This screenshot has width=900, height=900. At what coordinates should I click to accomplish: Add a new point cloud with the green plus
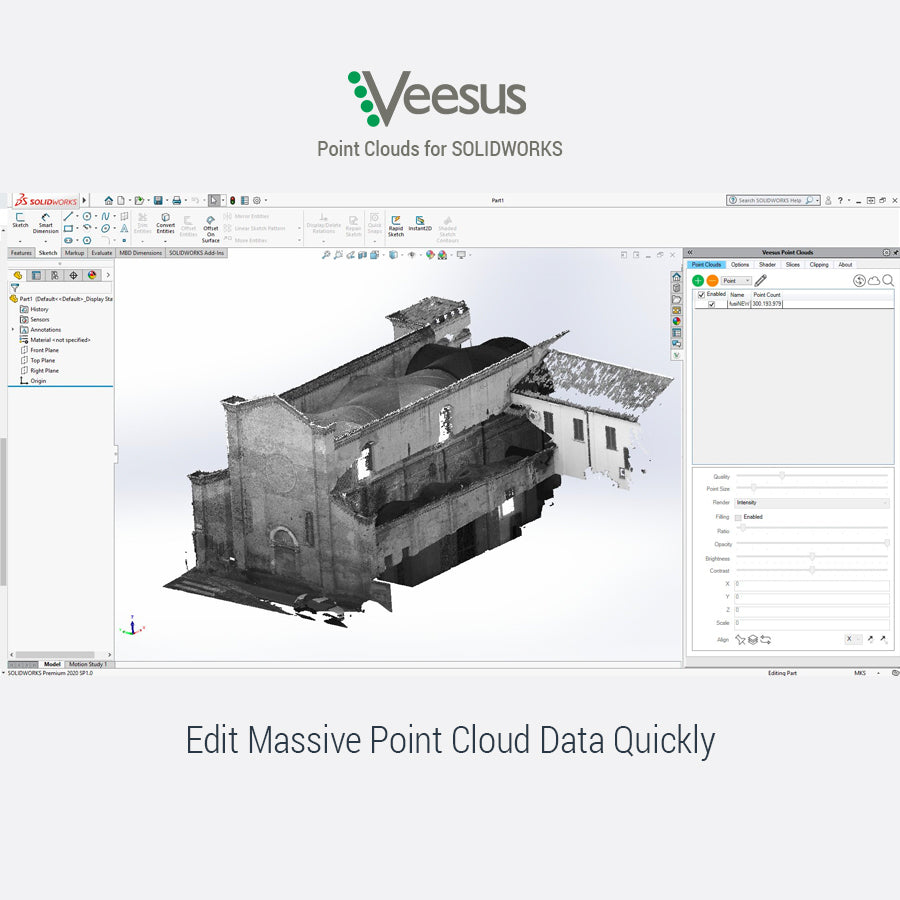click(x=697, y=280)
